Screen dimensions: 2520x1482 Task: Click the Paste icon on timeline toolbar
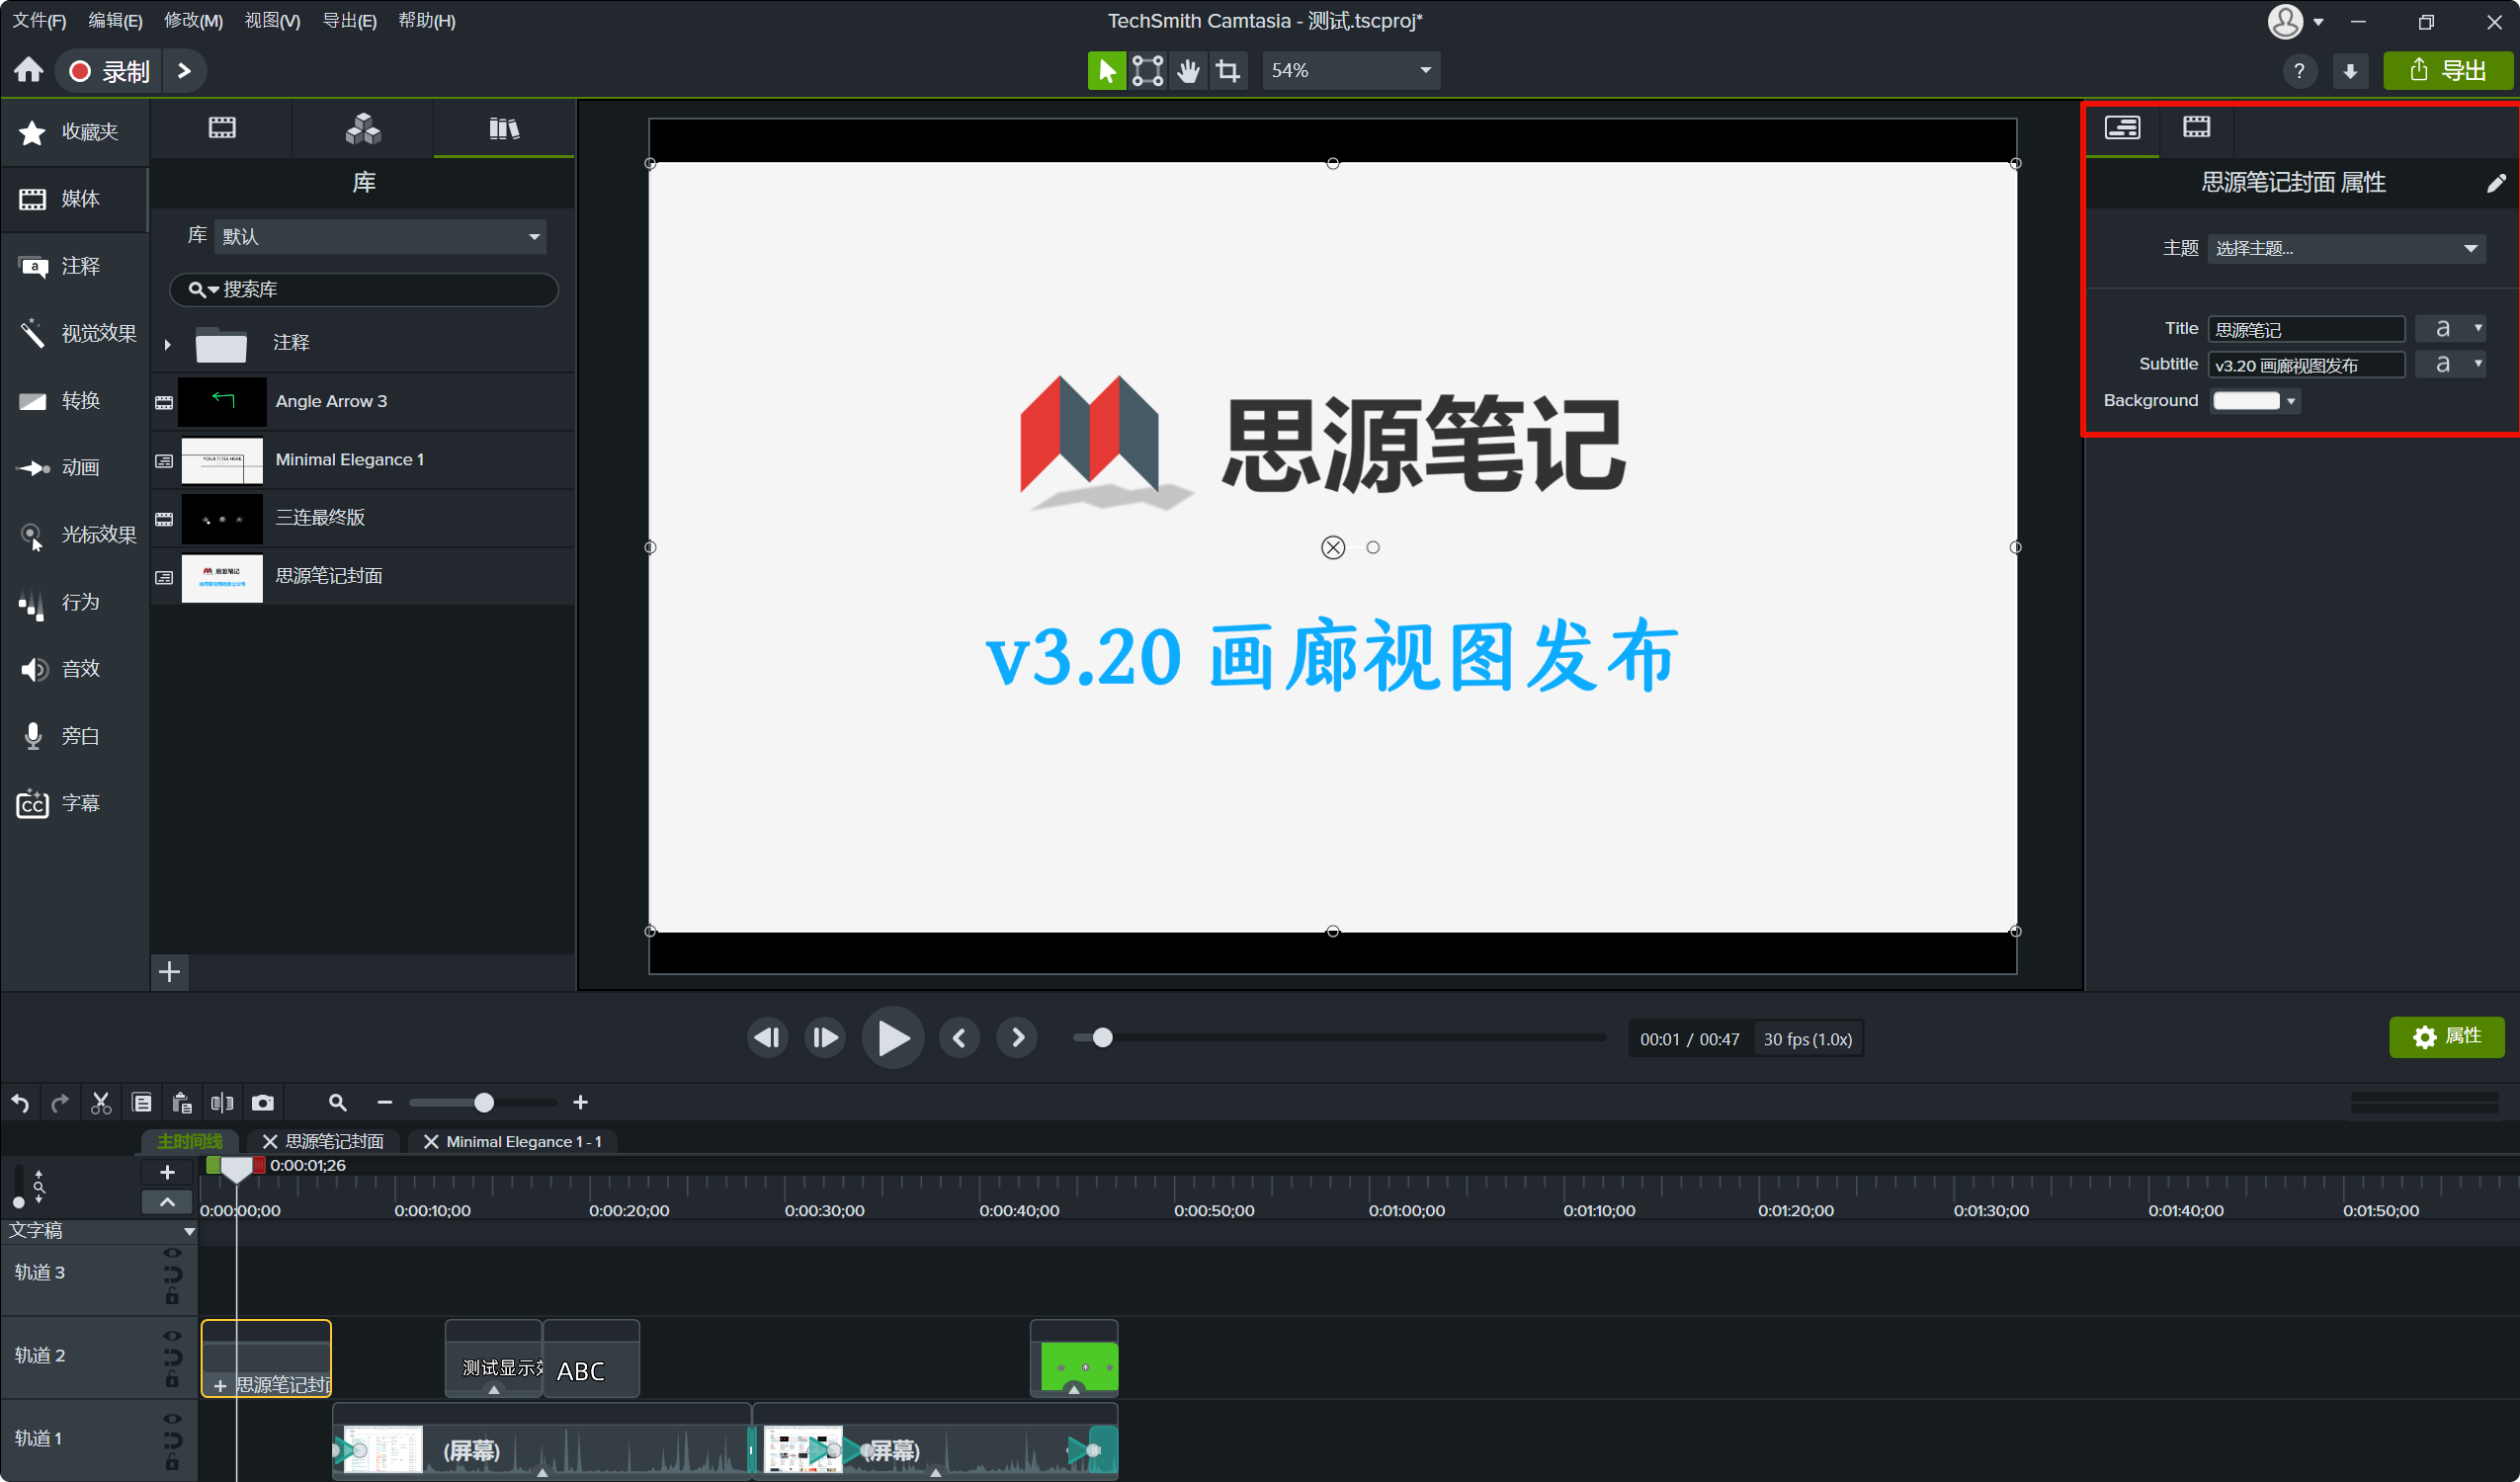pos(181,1102)
